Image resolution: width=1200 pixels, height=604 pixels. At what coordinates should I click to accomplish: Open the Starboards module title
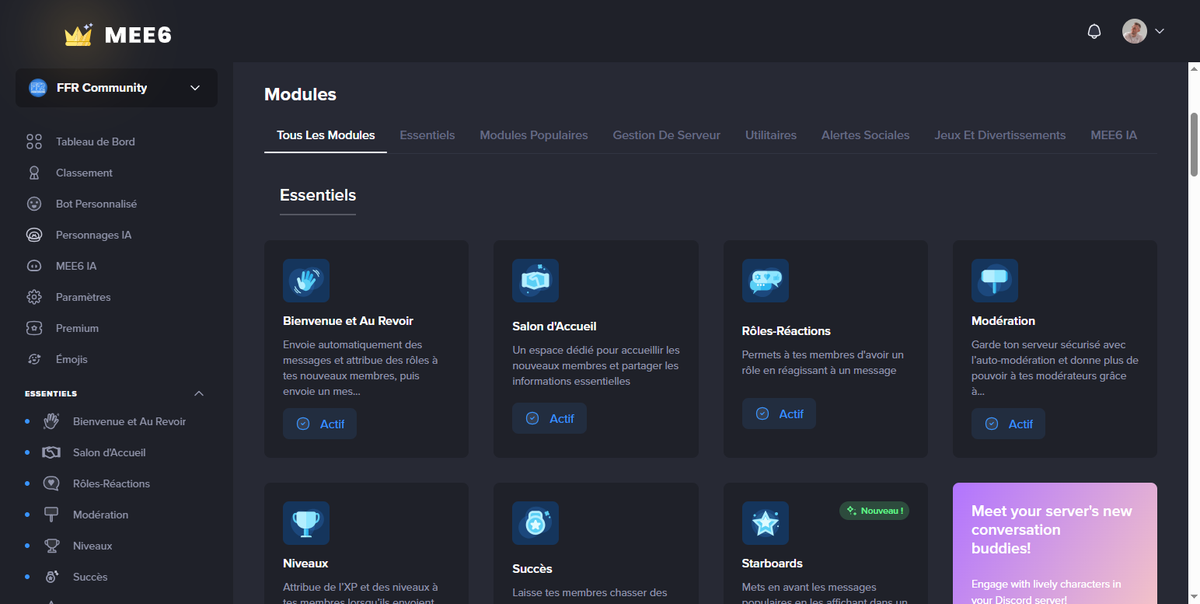click(x=772, y=563)
